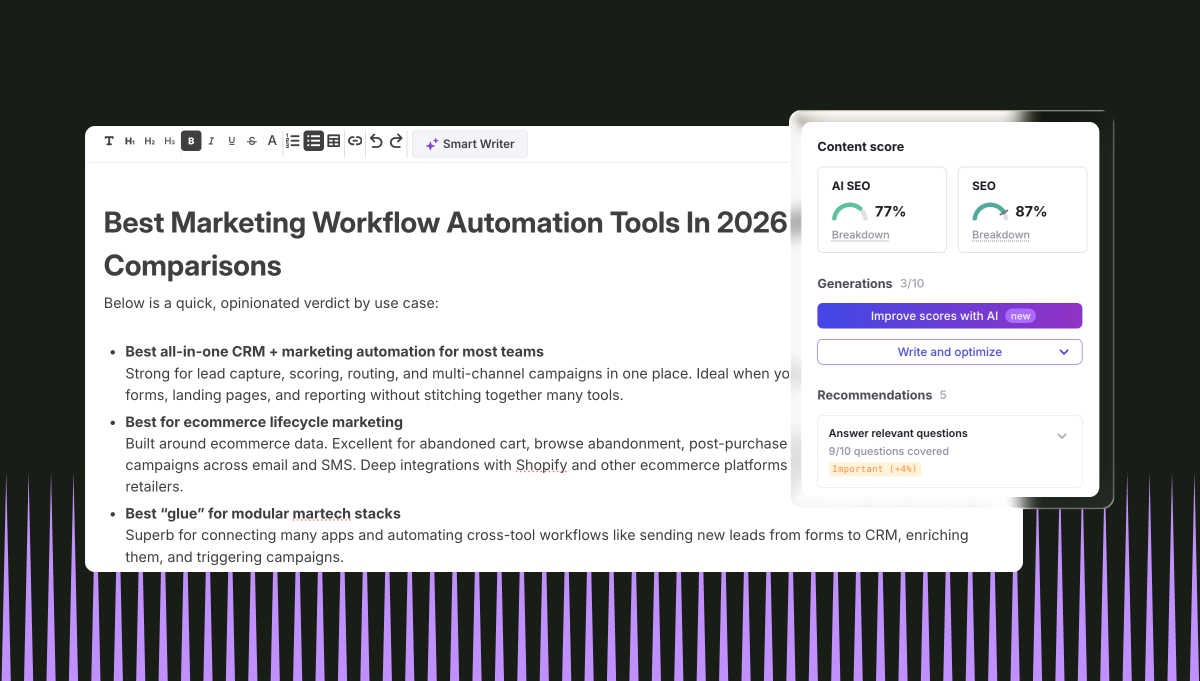This screenshot has height=681, width=1200.
Task: Click Improve scores with AI
Action: point(950,316)
